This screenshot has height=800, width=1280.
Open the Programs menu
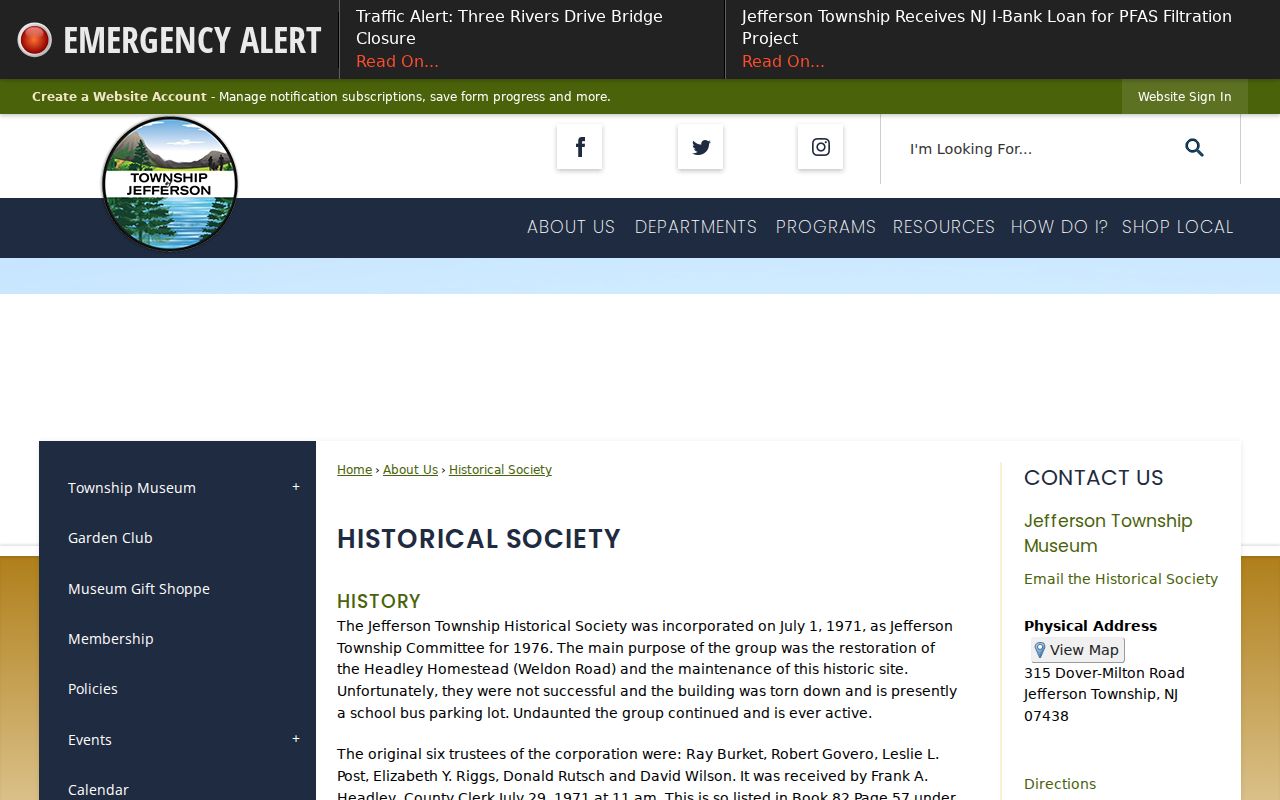826,227
